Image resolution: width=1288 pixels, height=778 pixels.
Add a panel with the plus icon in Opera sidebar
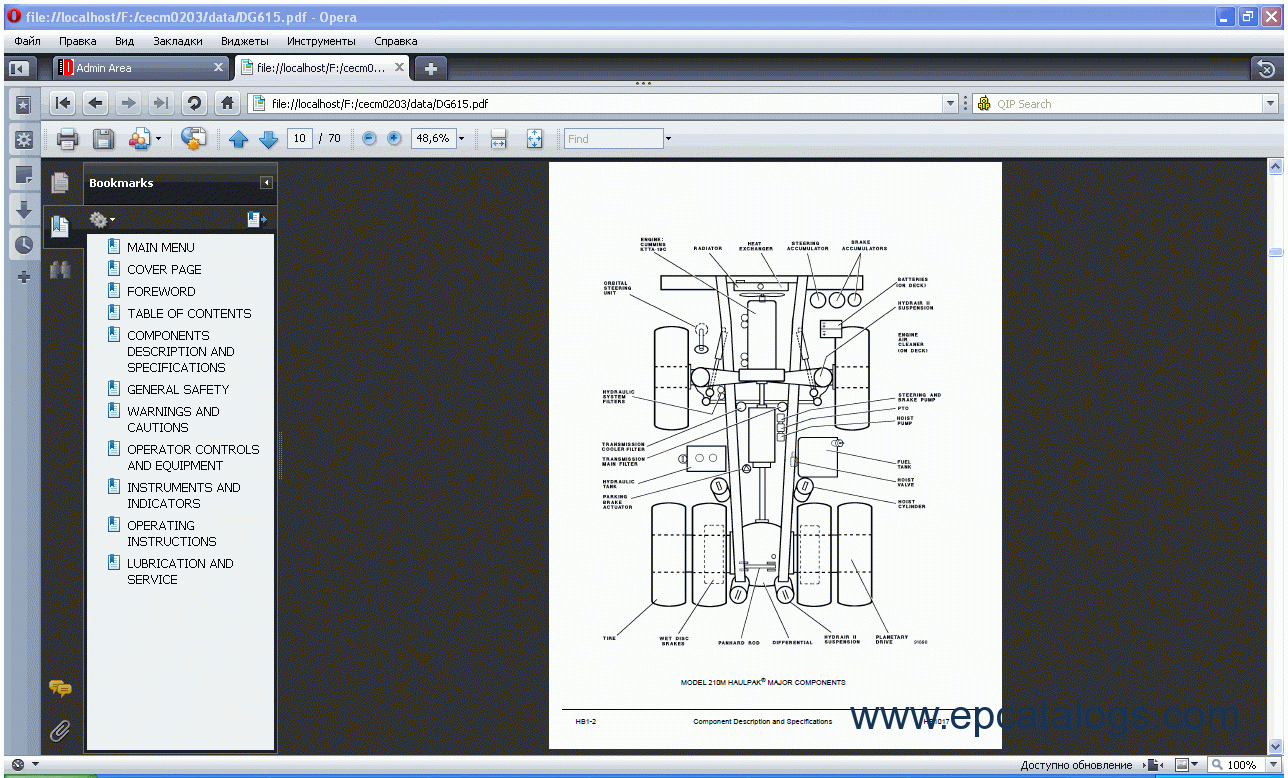23,277
